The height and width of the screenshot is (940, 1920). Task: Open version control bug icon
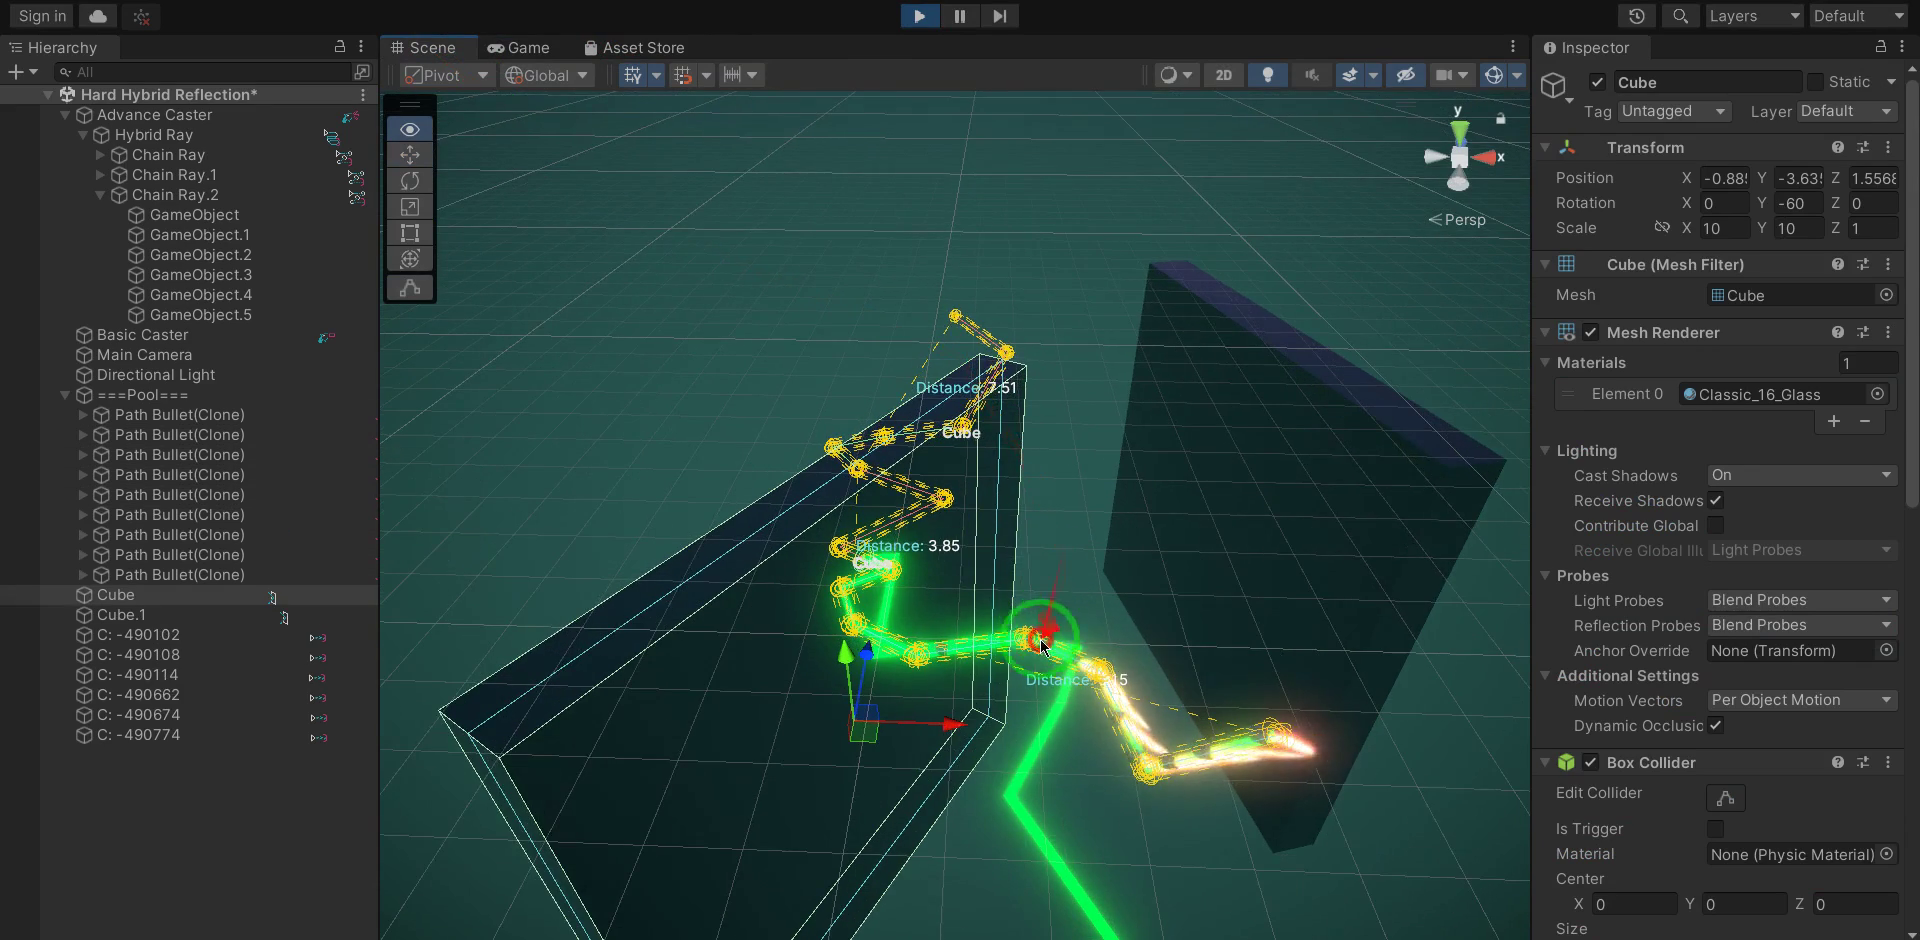click(141, 16)
